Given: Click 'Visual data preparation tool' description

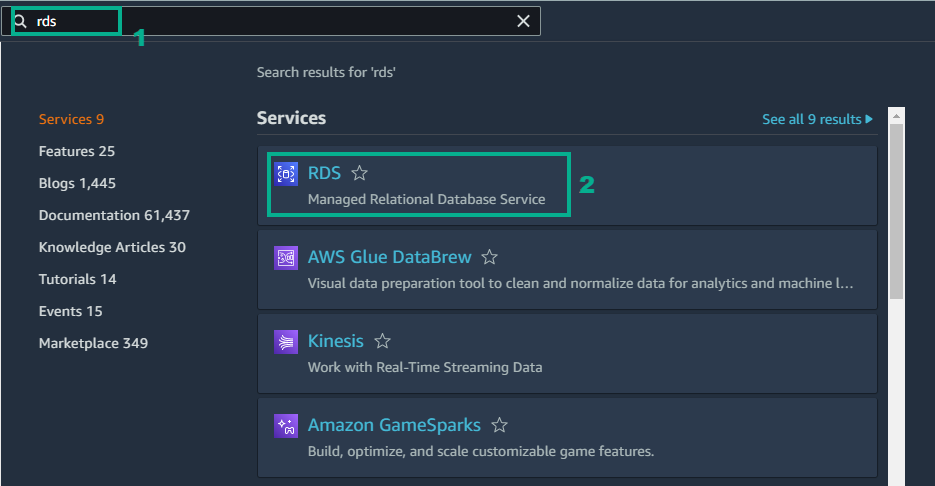Looking at the screenshot, I should click(580, 283).
